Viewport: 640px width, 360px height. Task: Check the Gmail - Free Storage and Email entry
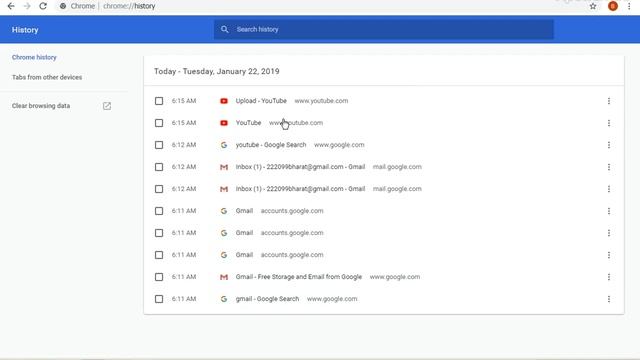pyautogui.click(x=159, y=277)
